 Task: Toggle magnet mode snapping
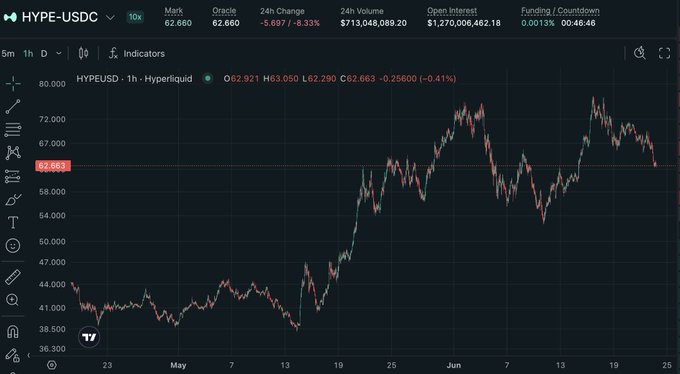tap(13, 332)
